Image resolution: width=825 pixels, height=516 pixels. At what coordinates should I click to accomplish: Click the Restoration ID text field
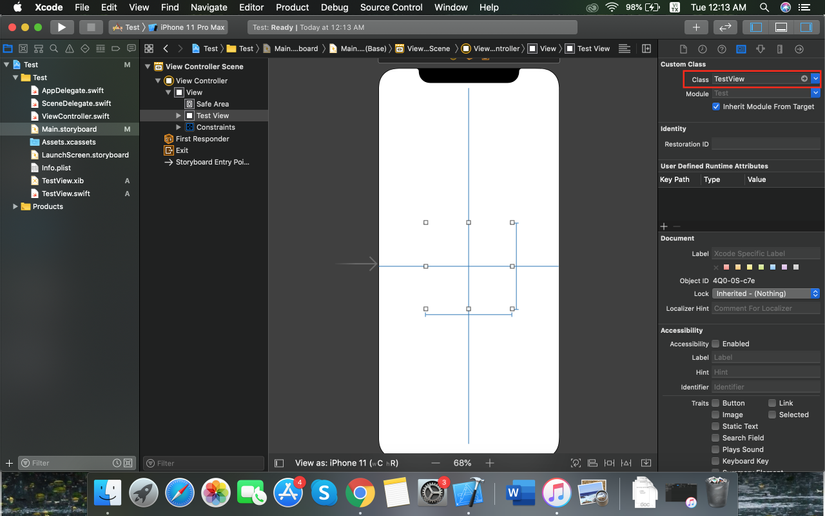766,144
